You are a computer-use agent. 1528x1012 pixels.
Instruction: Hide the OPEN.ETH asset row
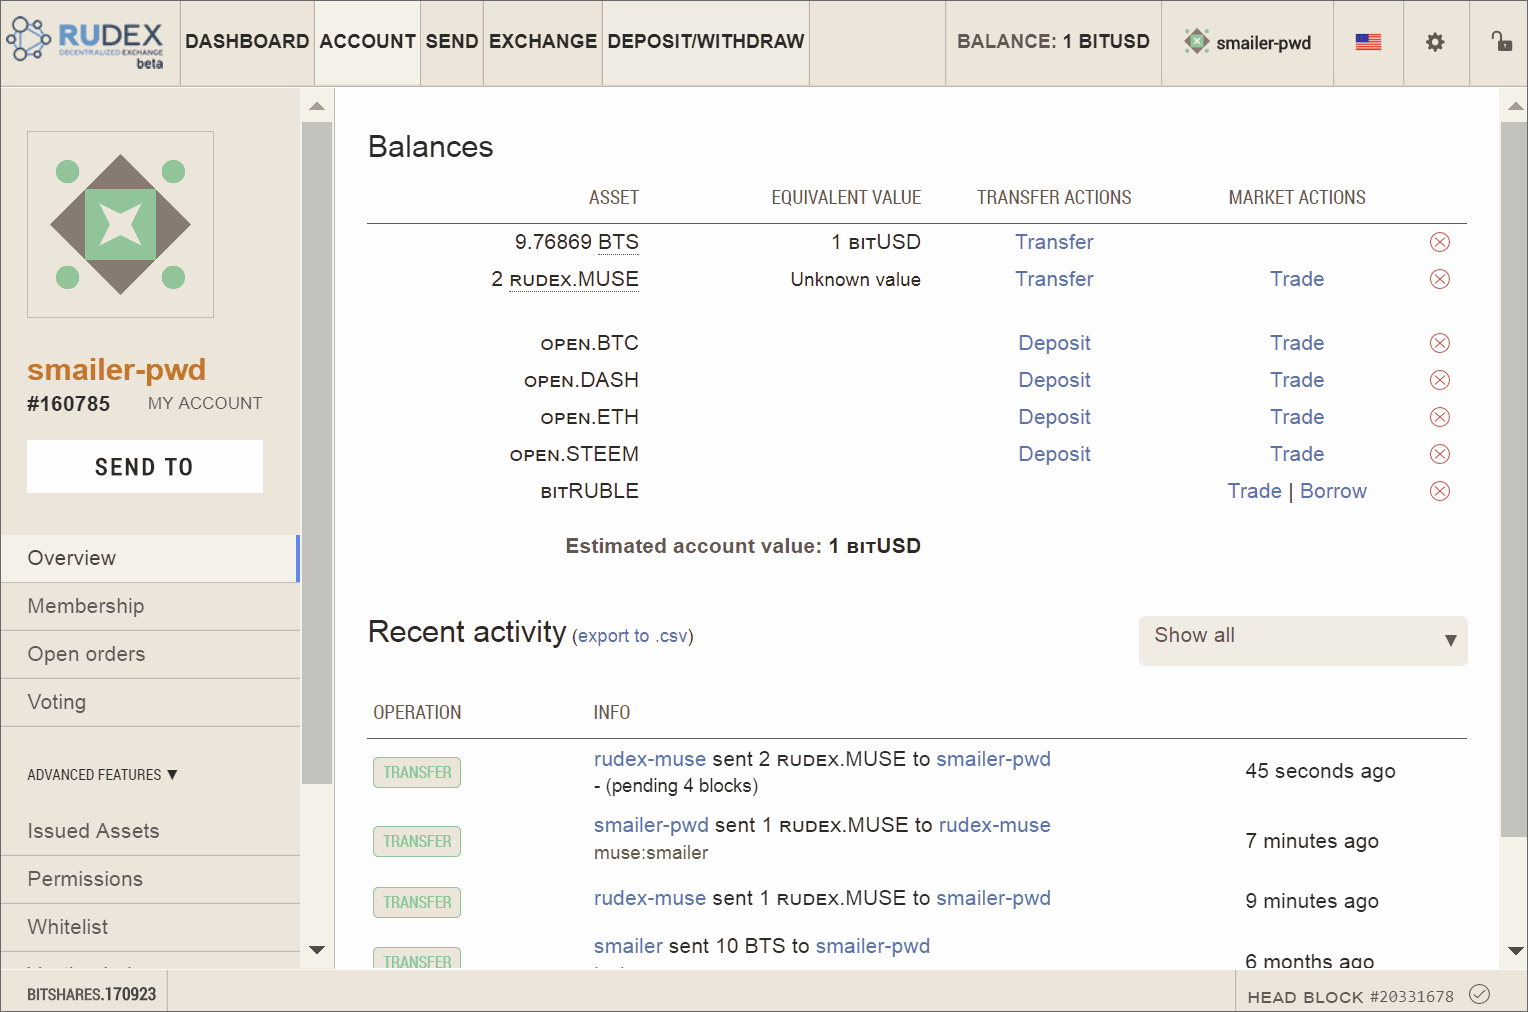point(1440,417)
